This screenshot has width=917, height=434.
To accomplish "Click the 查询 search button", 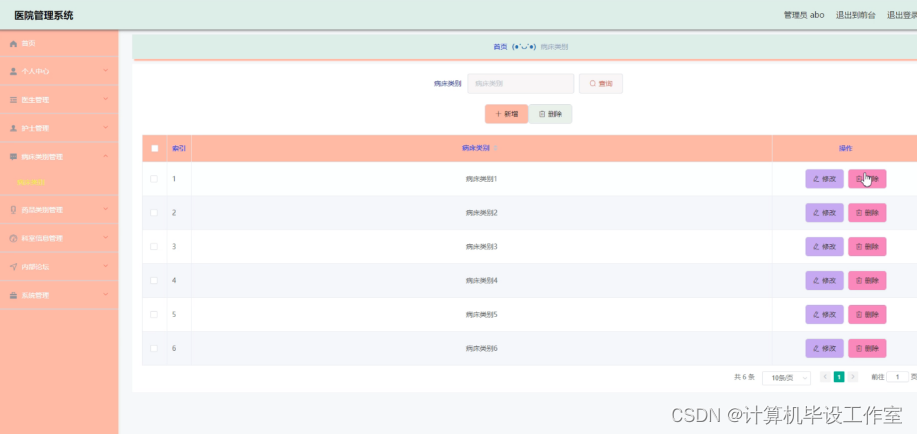I will (601, 84).
